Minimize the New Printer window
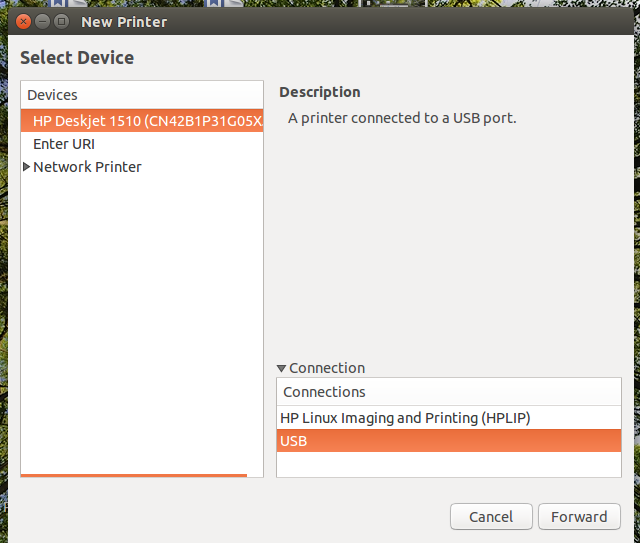640x543 pixels. point(42,21)
